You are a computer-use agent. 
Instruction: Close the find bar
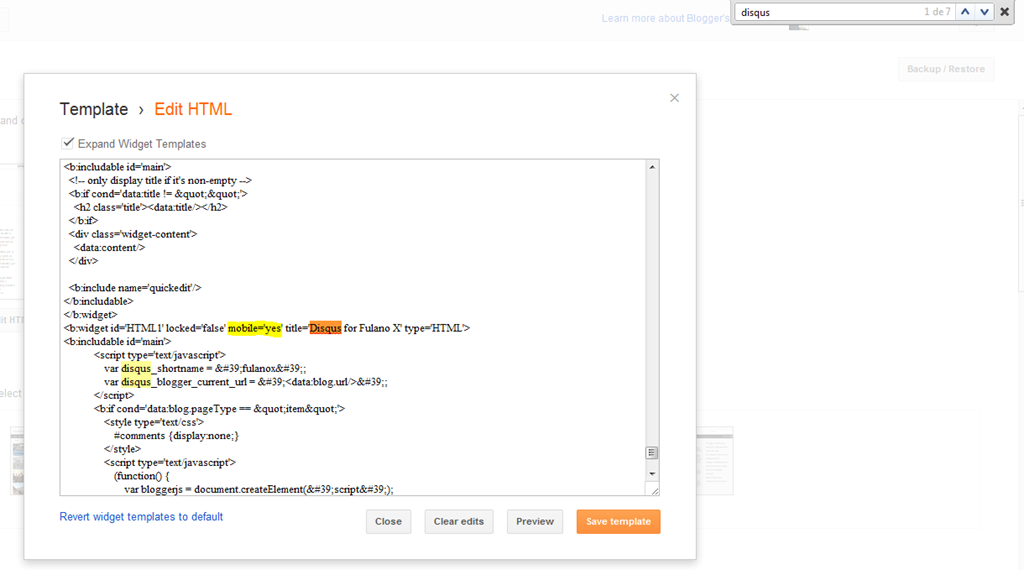pyautogui.click(x=1004, y=12)
